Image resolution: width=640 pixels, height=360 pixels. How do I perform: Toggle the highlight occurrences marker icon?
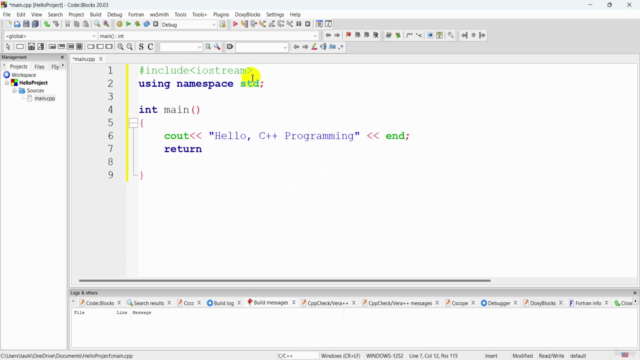[314, 47]
